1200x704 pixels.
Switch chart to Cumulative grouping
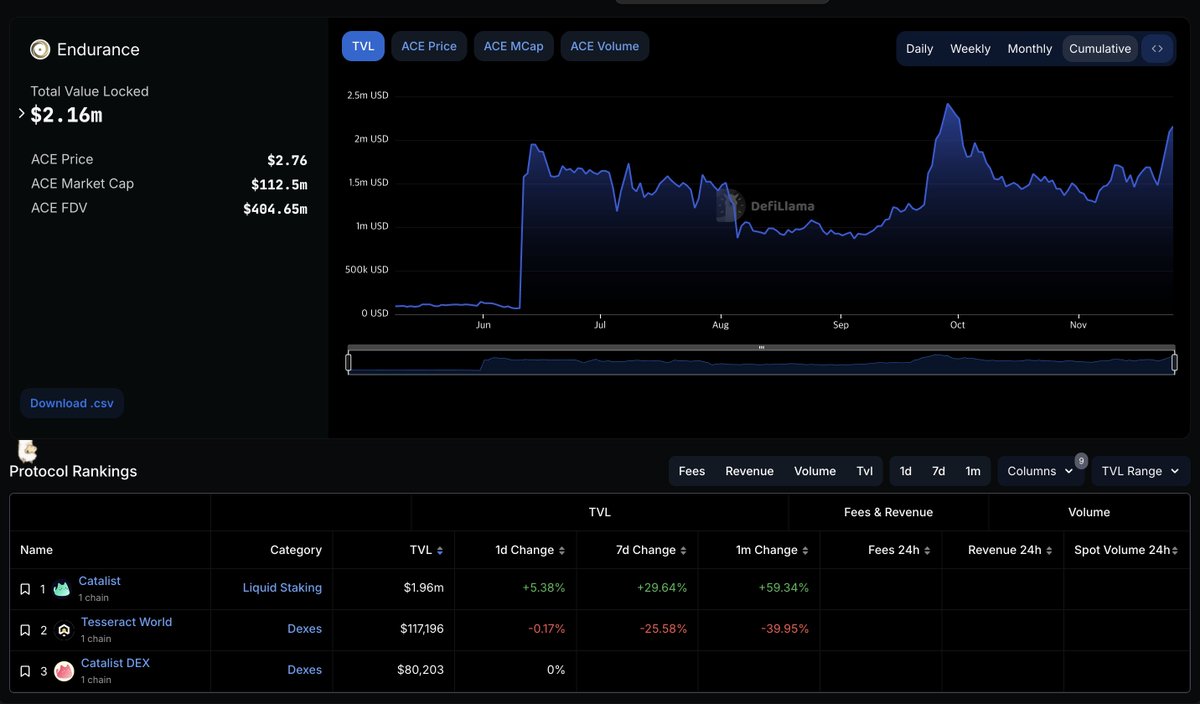coord(1100,48)
